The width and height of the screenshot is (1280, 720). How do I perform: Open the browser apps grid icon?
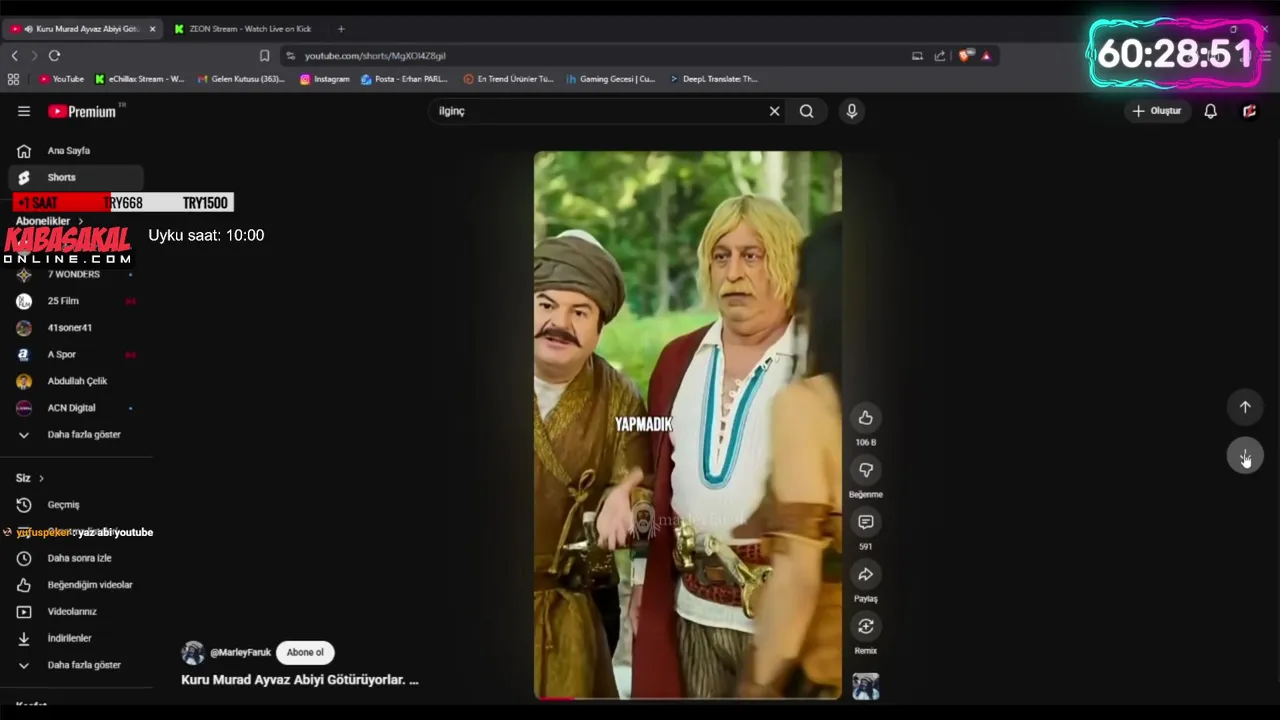(x=13, y=79)
